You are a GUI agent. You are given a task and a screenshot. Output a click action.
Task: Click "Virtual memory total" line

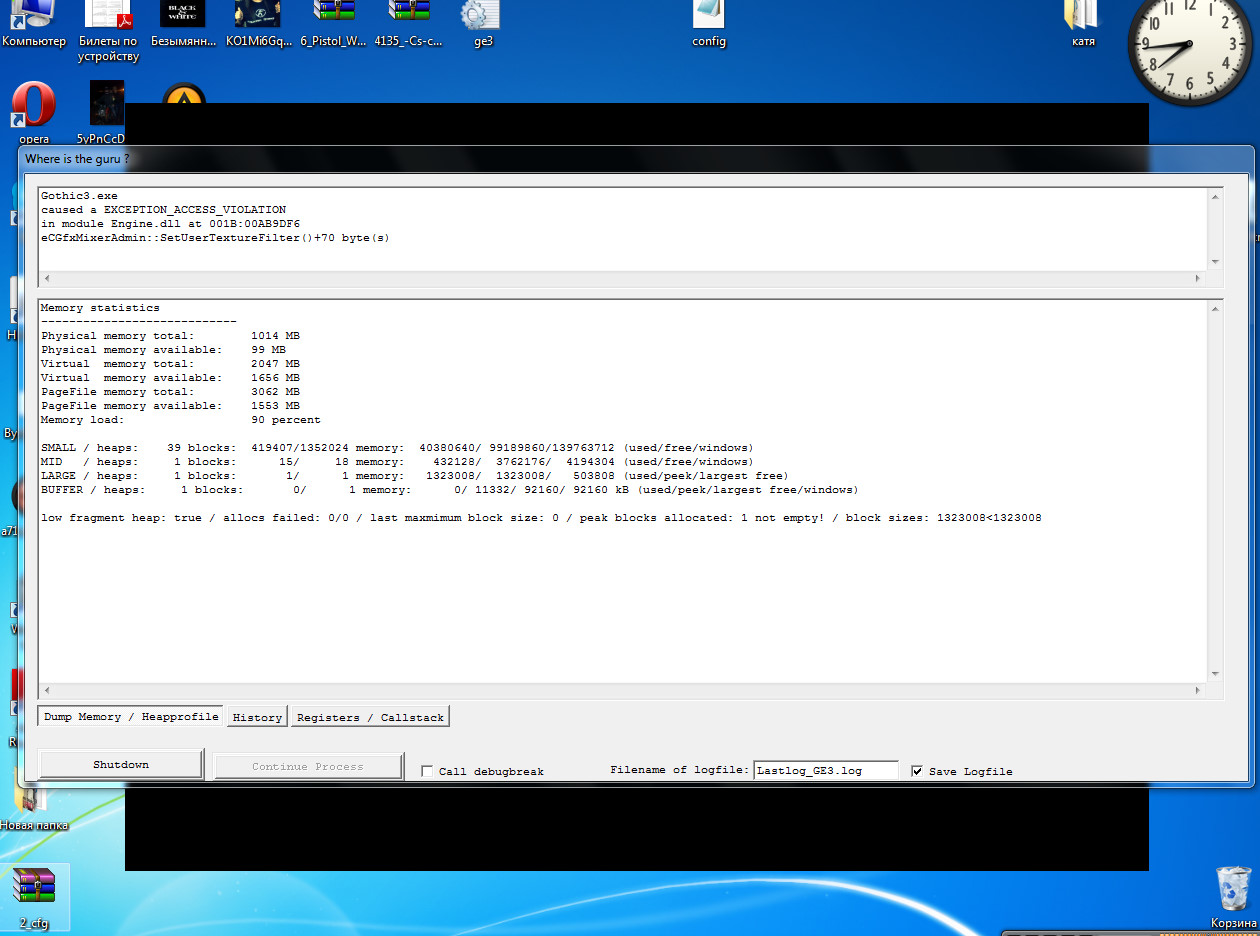click(x=170, y=364)
